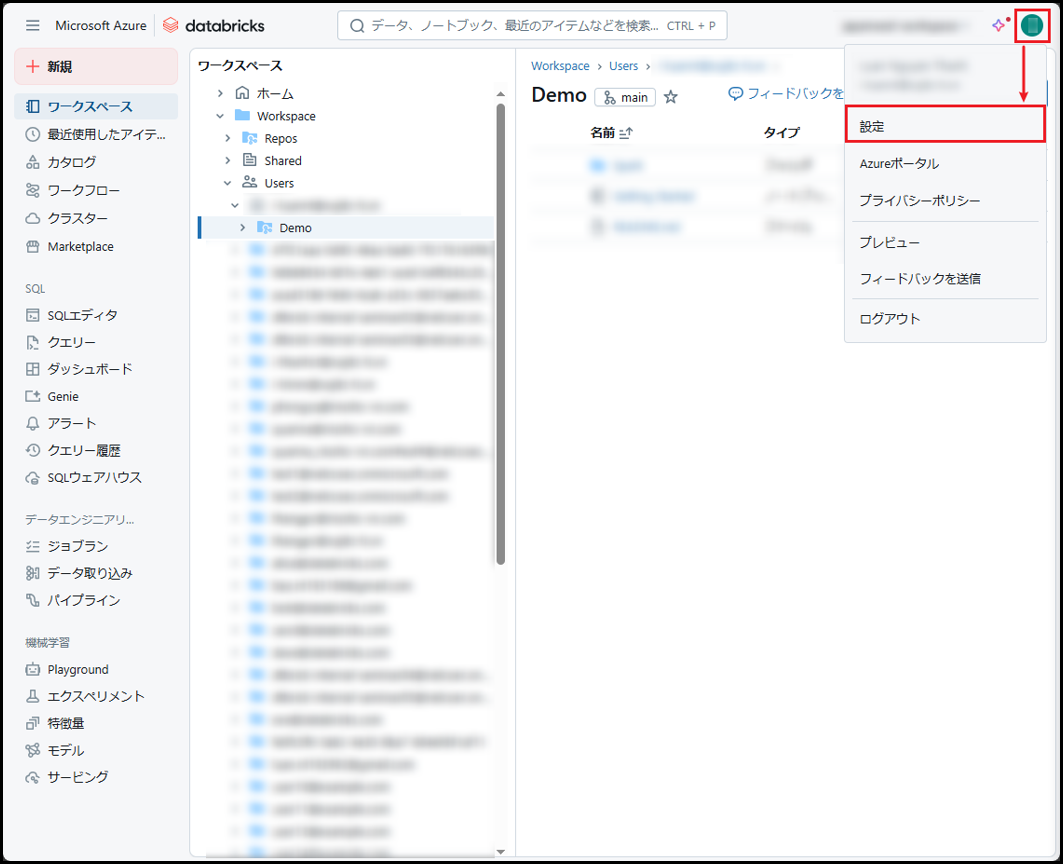
Task: Open クエリー履歴 in sidebar
Action: [96, 450]
